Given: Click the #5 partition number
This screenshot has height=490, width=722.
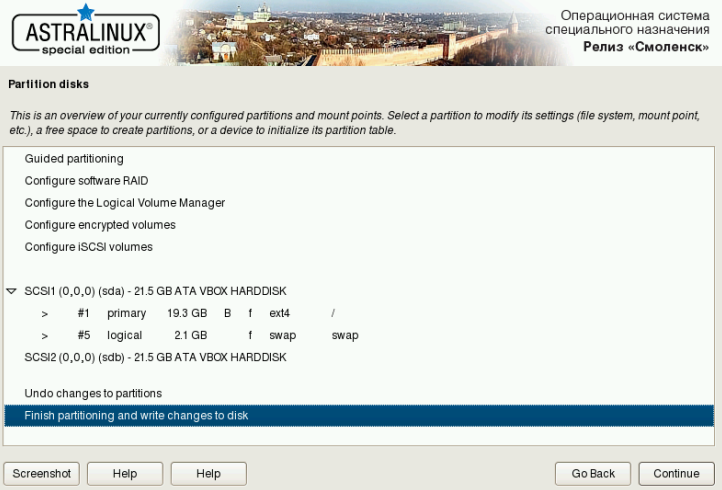Looking at the screenshot, I should (84, 335).
